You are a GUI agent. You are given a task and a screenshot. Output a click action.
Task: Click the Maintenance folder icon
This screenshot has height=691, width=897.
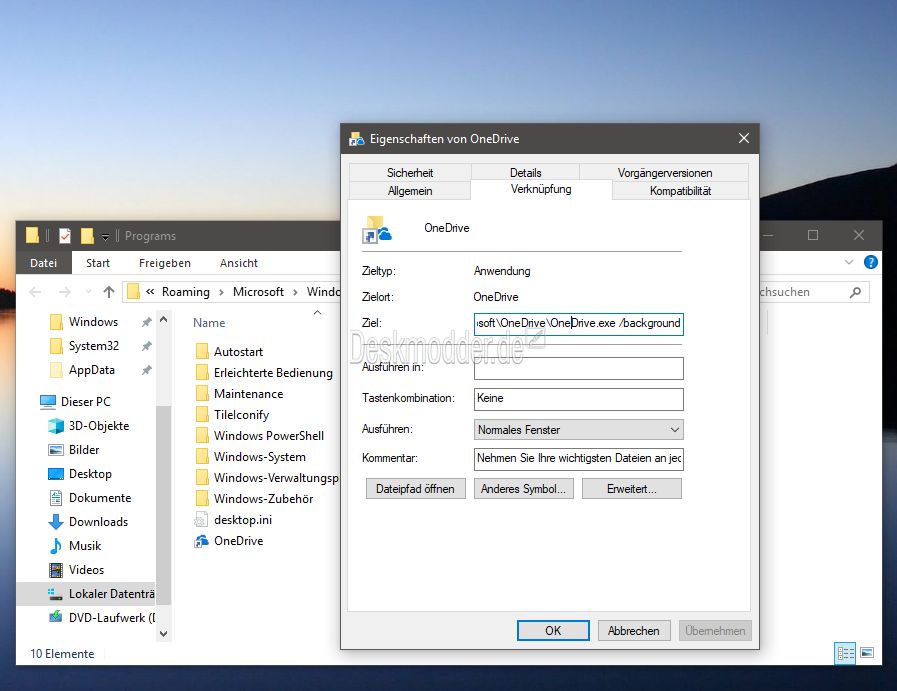[x=202, y=394]
